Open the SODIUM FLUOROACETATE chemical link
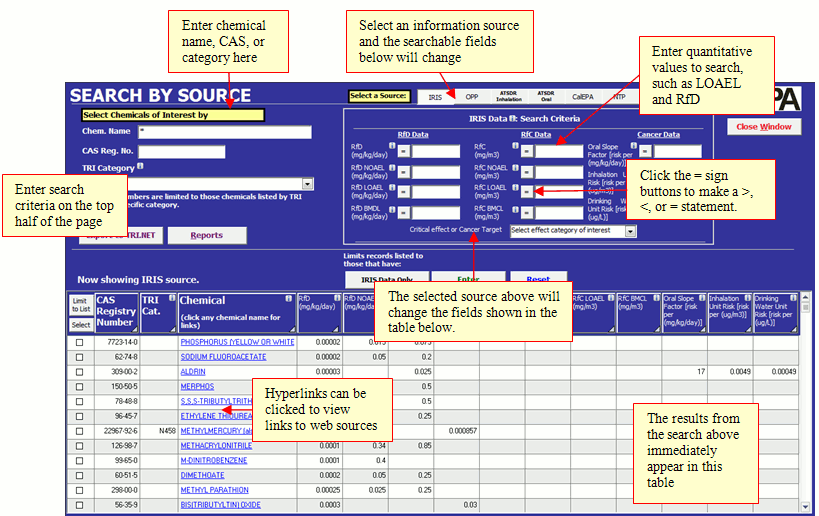The image size is (819, 516). click(223, 356)
